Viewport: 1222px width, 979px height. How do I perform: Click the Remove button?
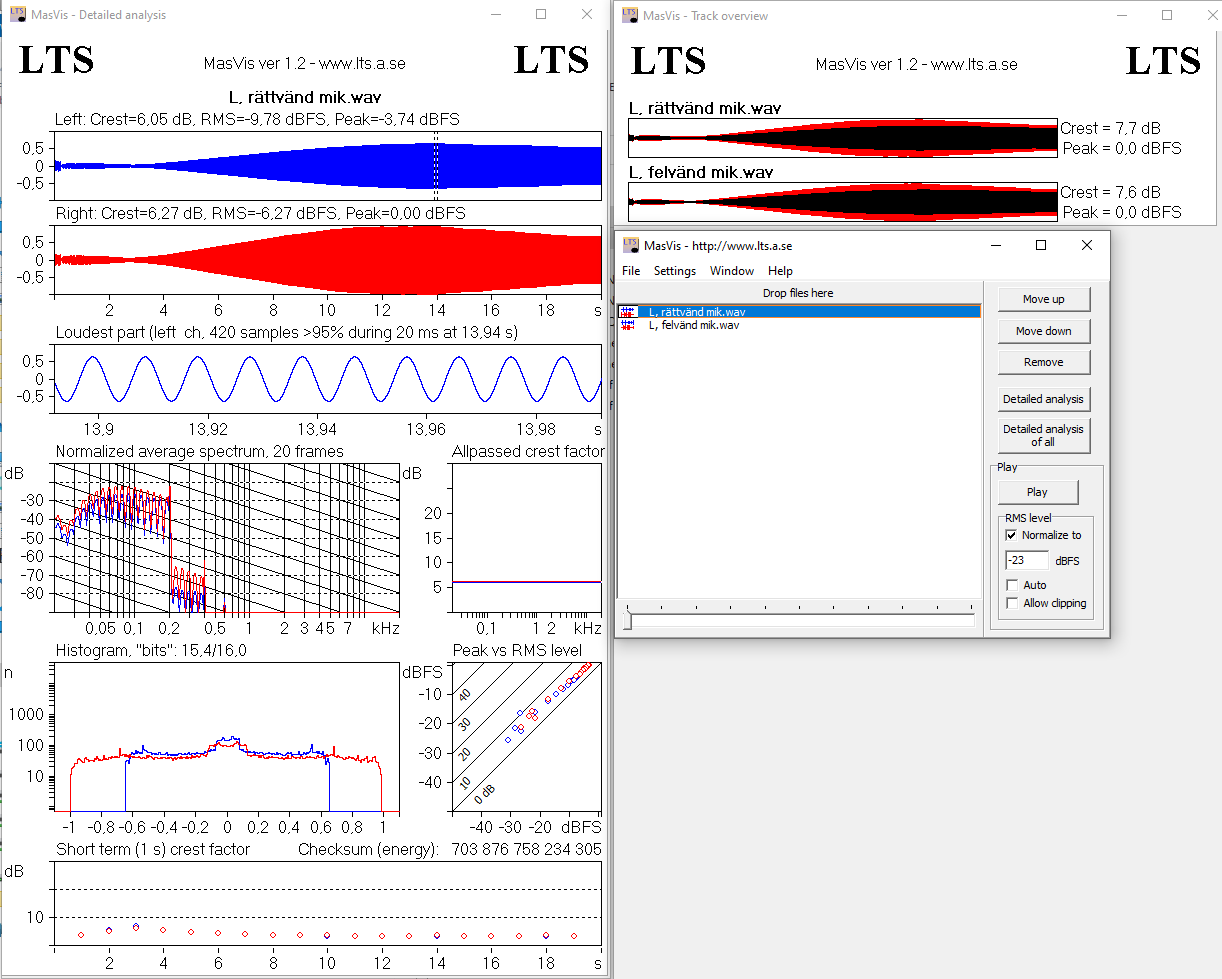1043,362
